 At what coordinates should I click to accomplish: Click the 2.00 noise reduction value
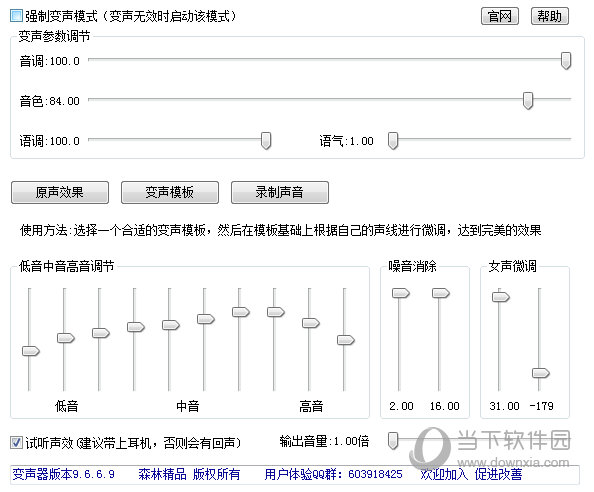point(401,406)
